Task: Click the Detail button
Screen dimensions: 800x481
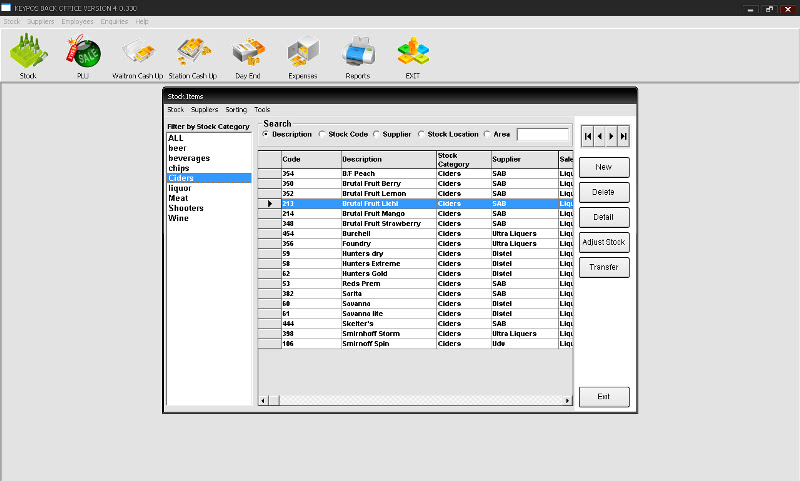Action: coord(604,217)
